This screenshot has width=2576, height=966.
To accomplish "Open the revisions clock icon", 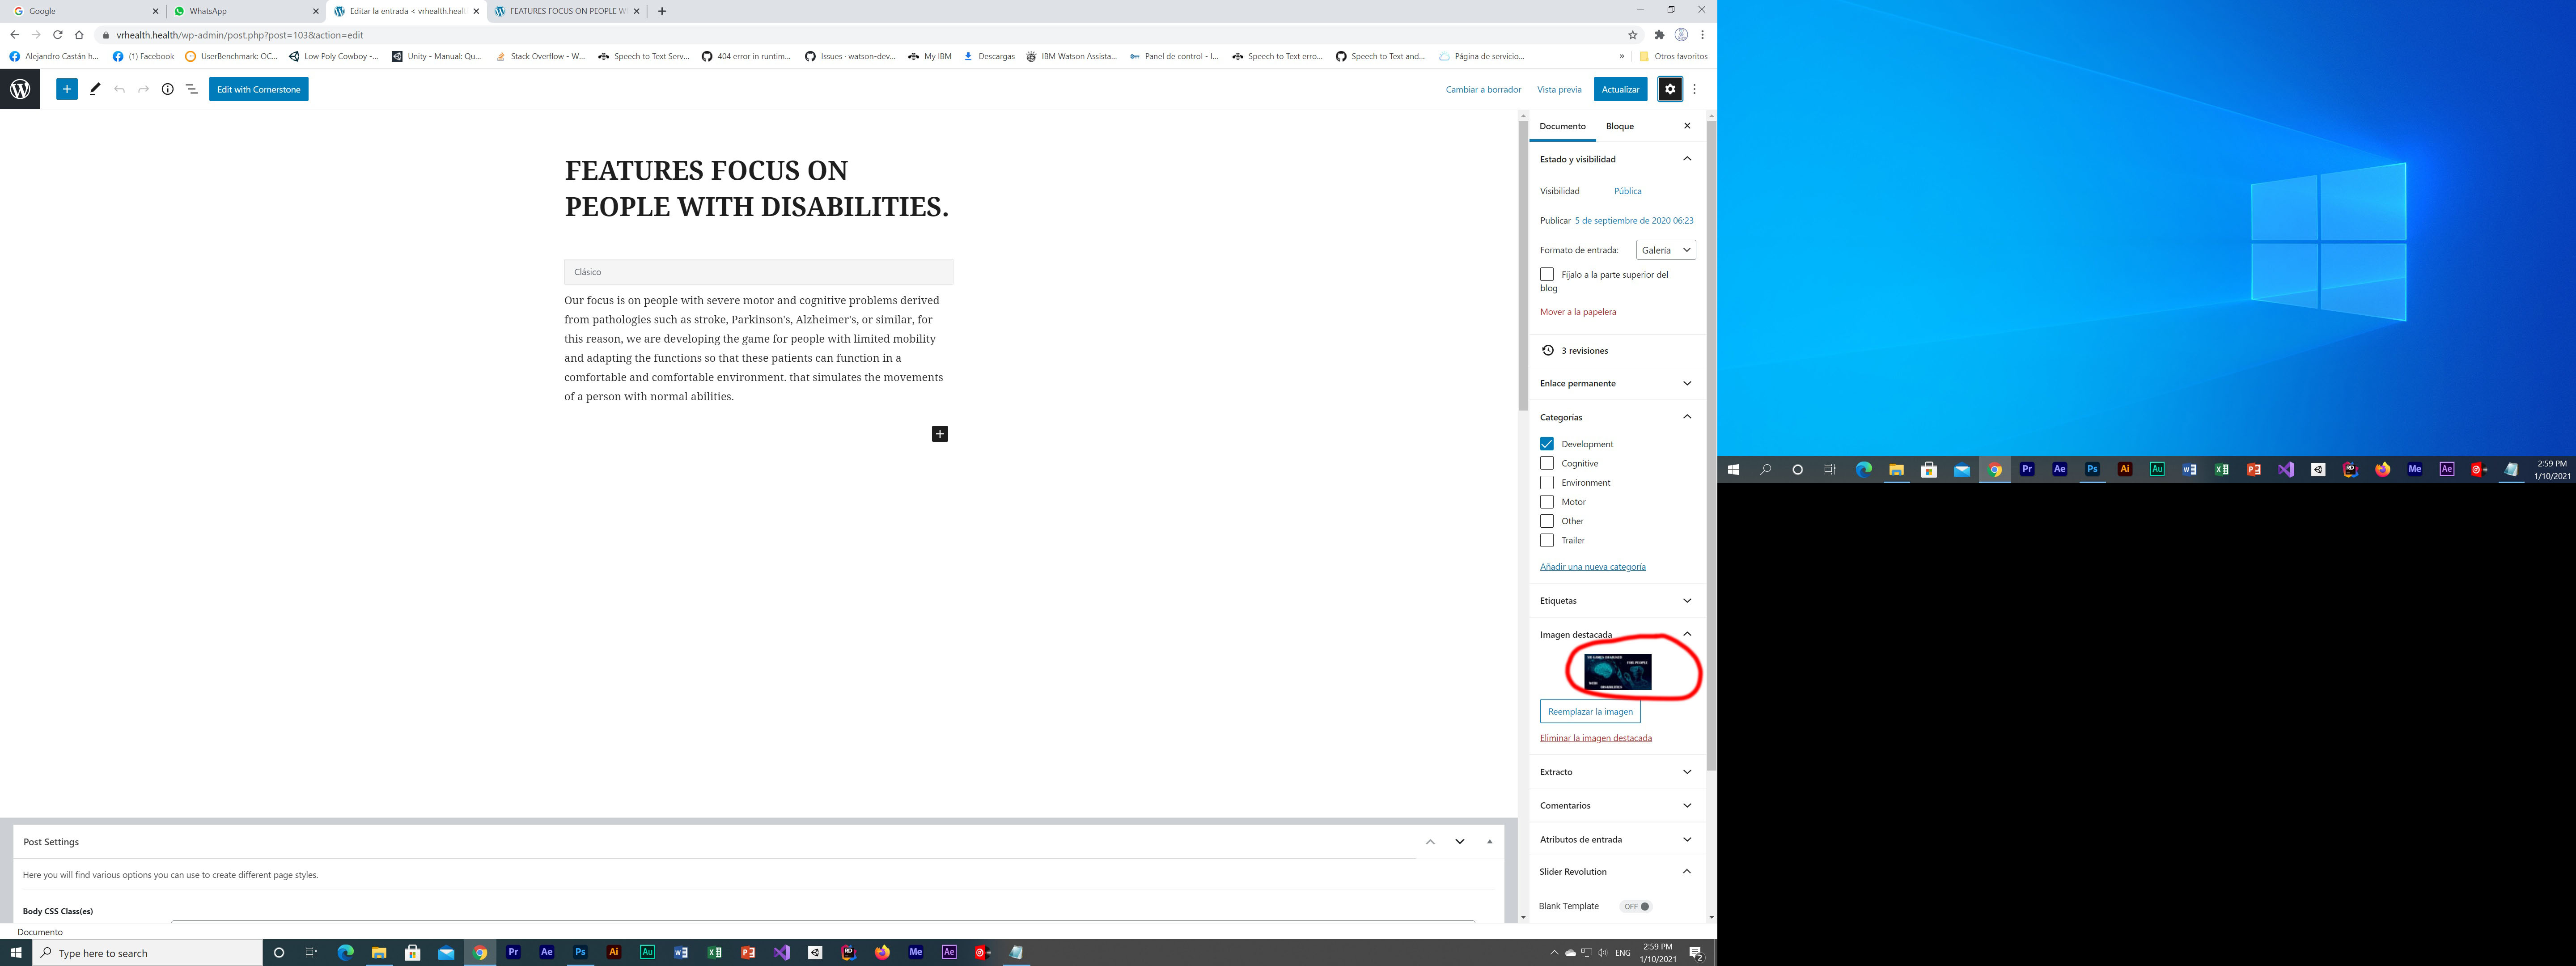I will click(x=1548, y=350).
